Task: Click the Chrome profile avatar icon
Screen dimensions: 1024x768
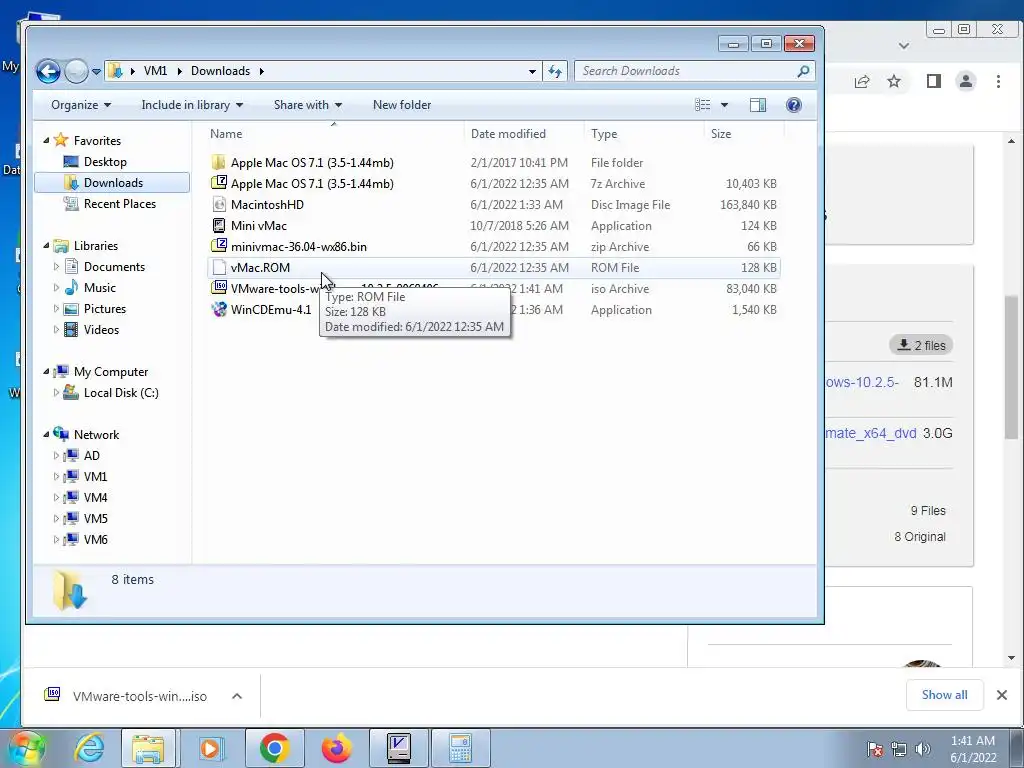Action: tap(966, 81)
